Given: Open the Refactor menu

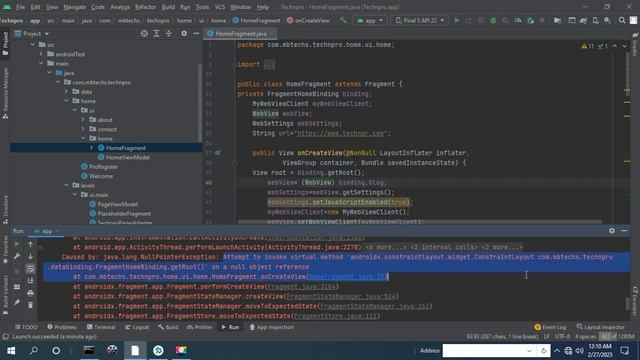Looking at the screenshot, I should tap(145, 7).
